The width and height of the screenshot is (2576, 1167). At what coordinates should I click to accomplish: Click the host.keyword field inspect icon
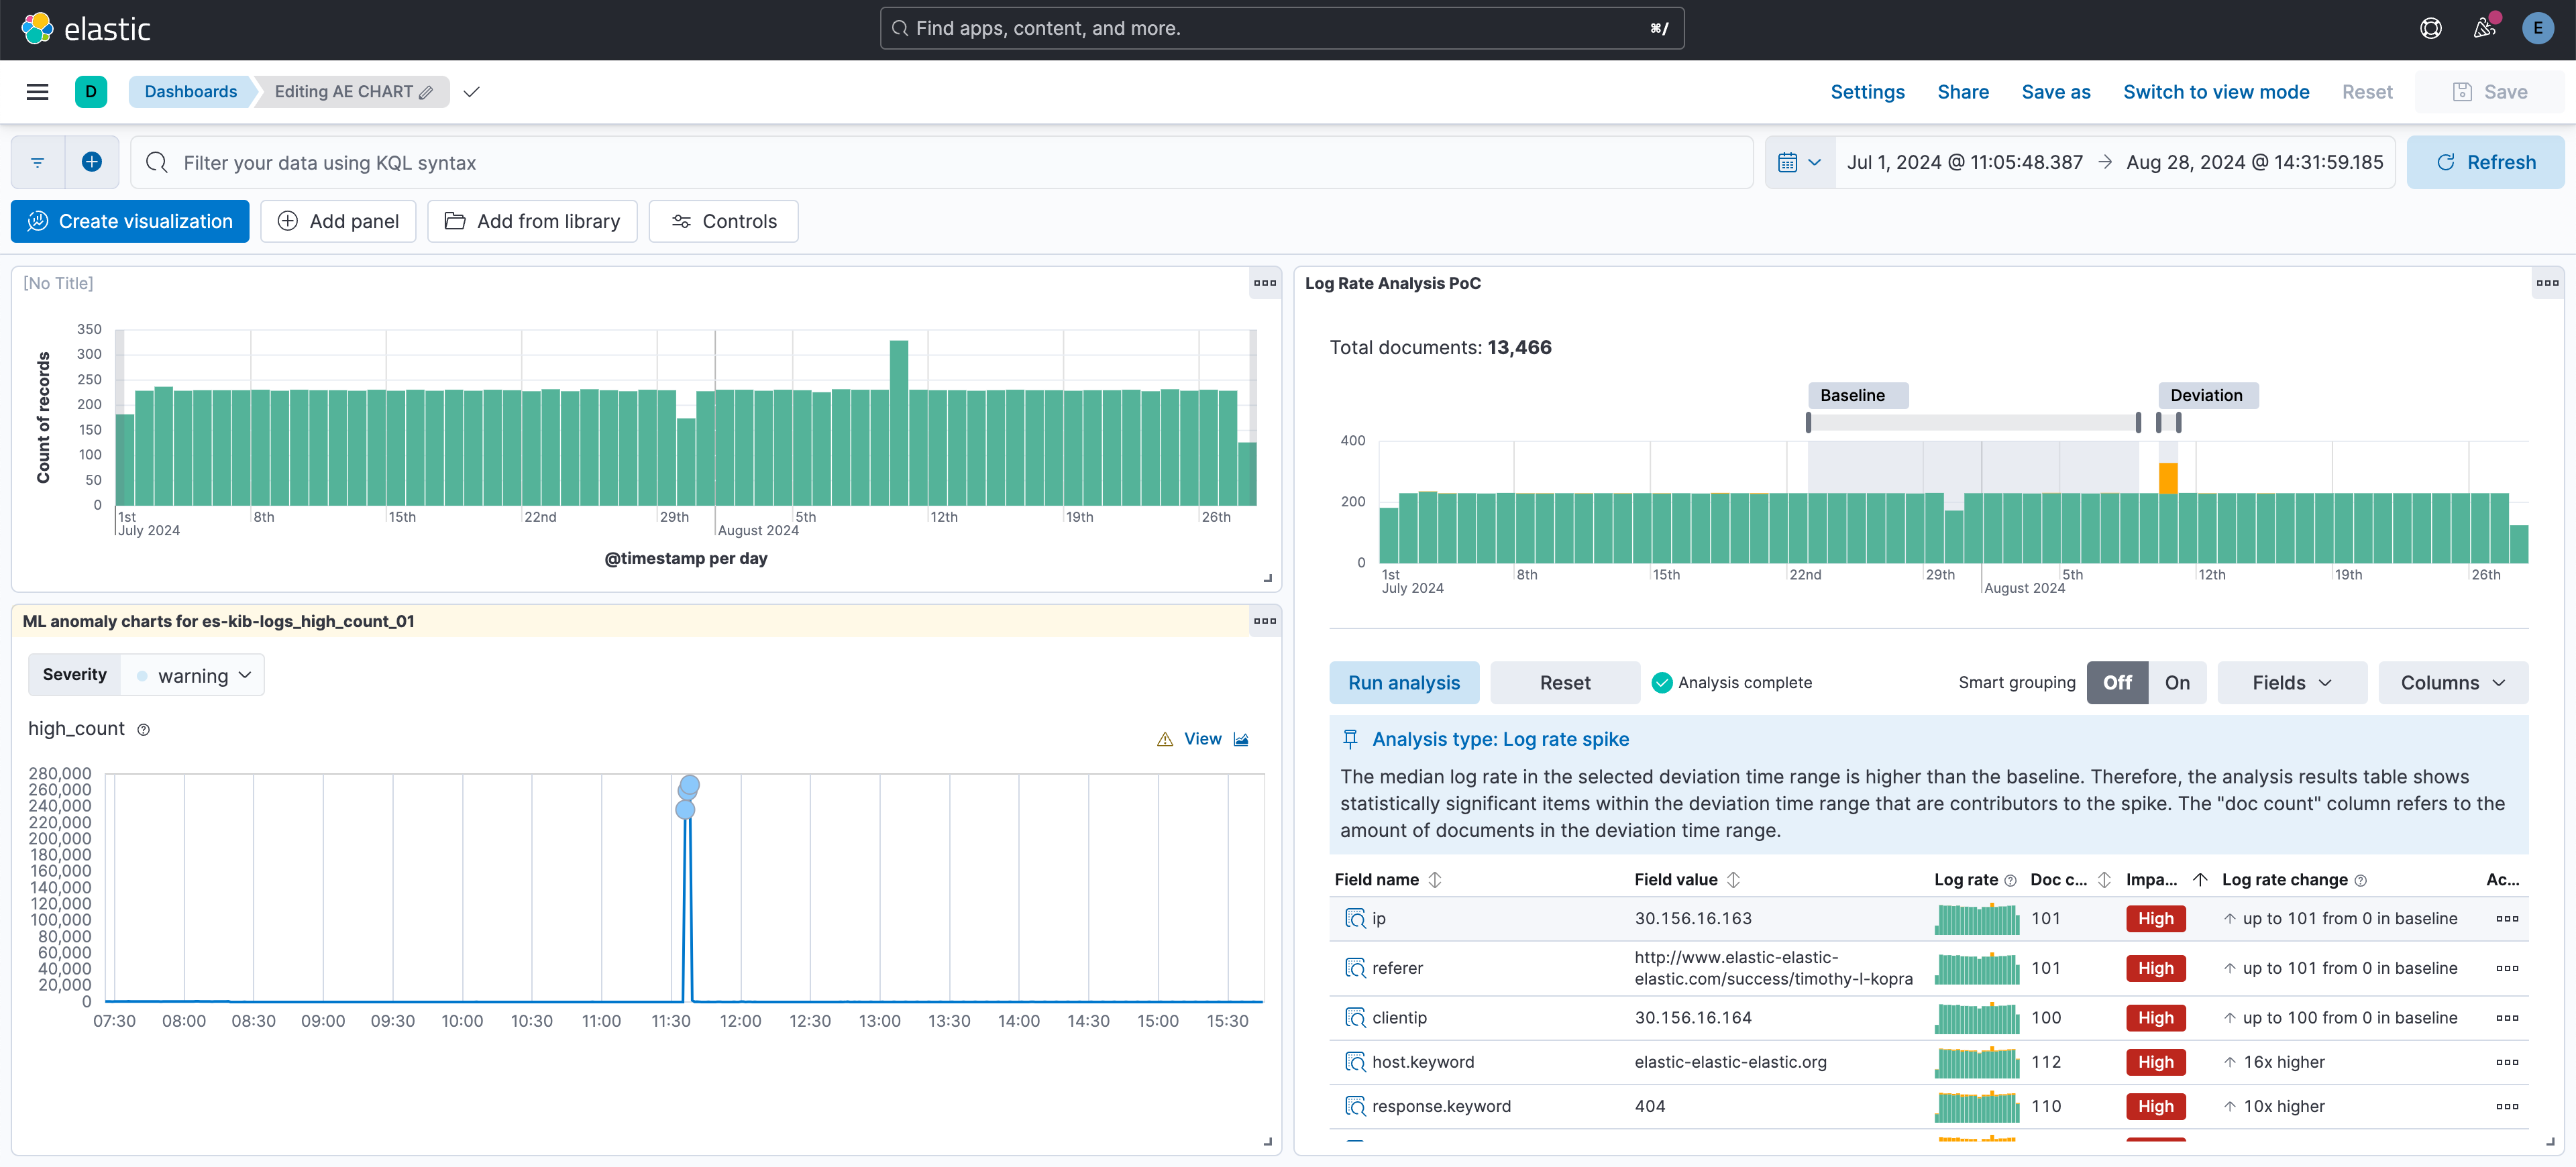click(x=1355, y=1062)
